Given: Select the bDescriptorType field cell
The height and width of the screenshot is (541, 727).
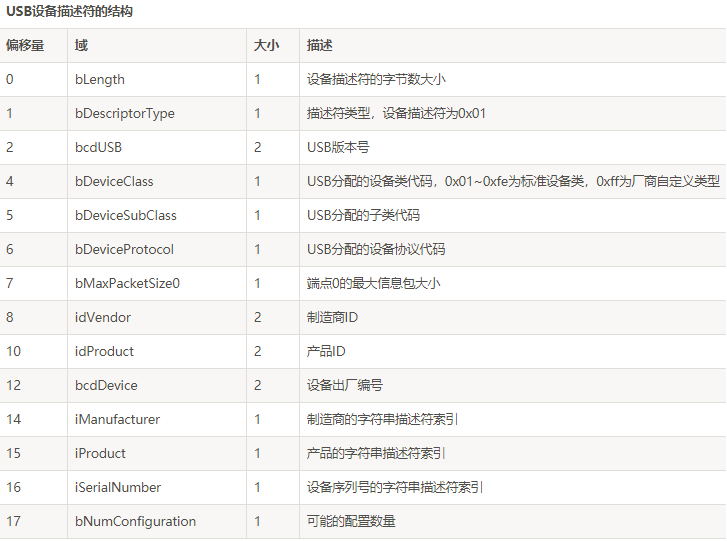Looking at the screenshot, I should pyautogui.click(x=125, y=113).
